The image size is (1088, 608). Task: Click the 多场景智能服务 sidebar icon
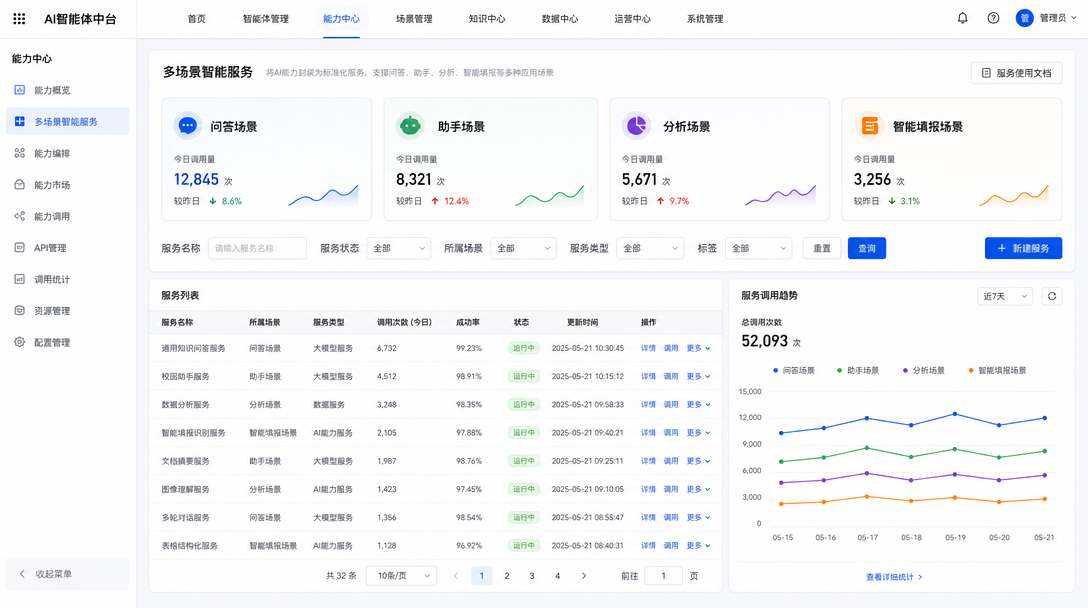pos(19,121)
